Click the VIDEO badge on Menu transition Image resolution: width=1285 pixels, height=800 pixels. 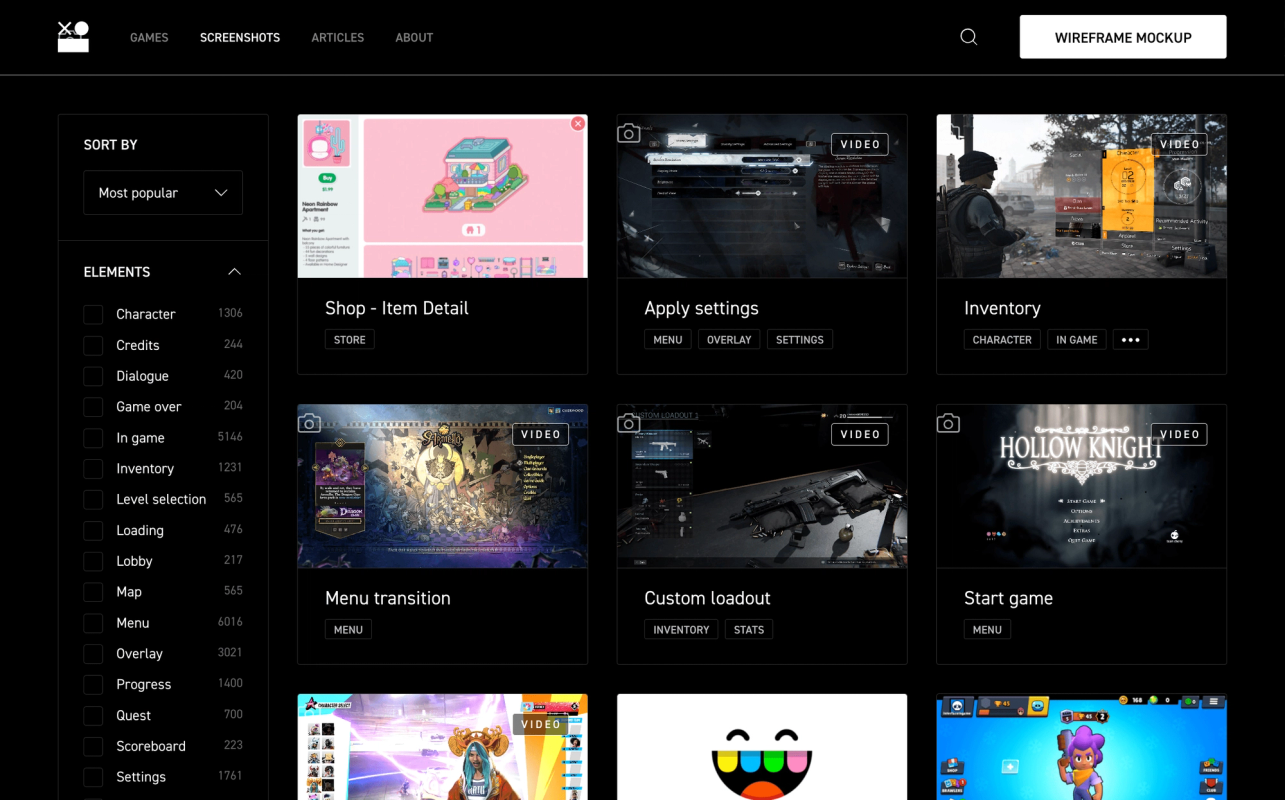pyautogui.click(x=541, y=434)
